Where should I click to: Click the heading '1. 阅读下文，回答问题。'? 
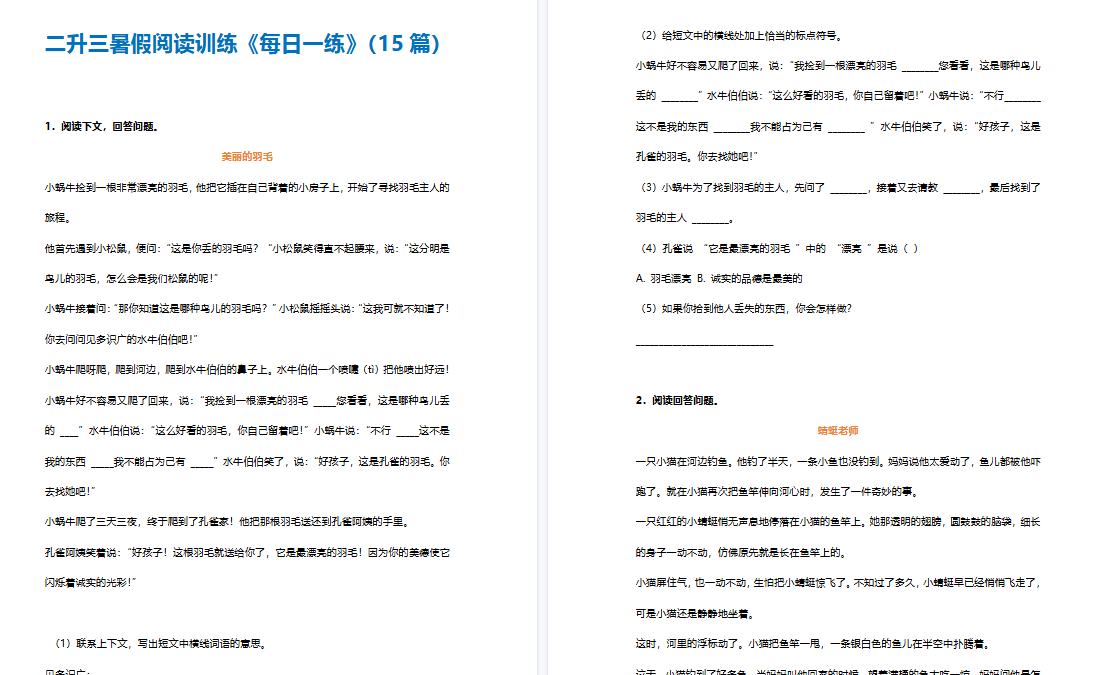[102, 126]
